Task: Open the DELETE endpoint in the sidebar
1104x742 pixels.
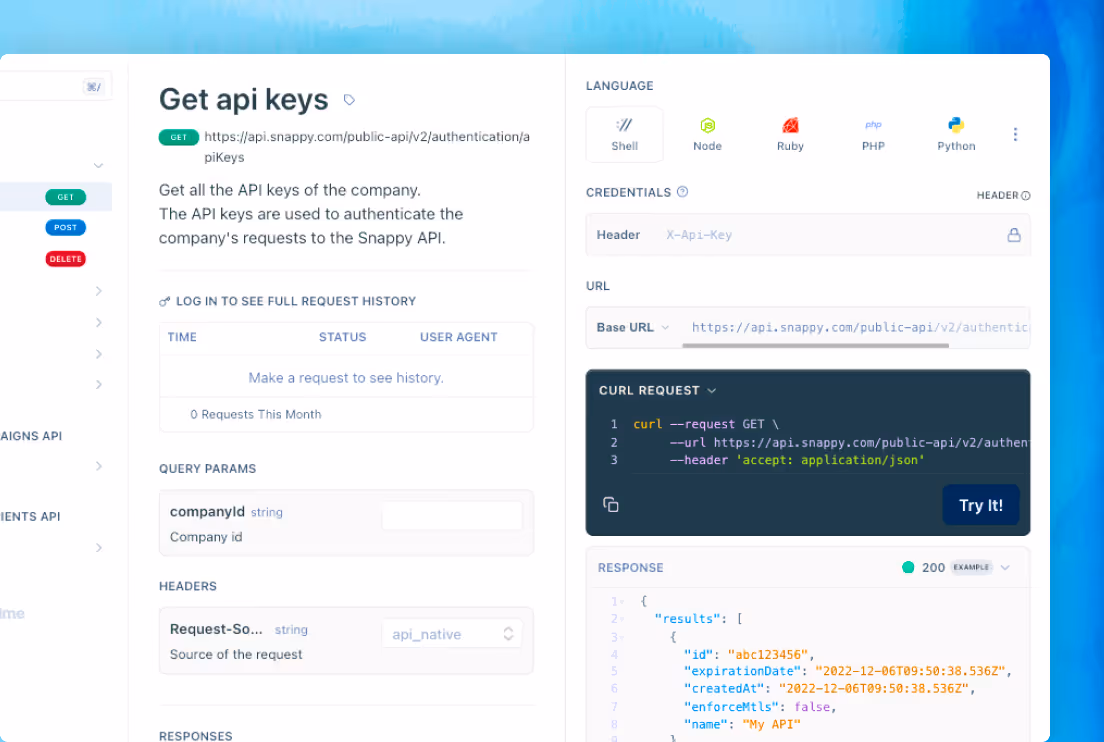Action: coord(65,258)
